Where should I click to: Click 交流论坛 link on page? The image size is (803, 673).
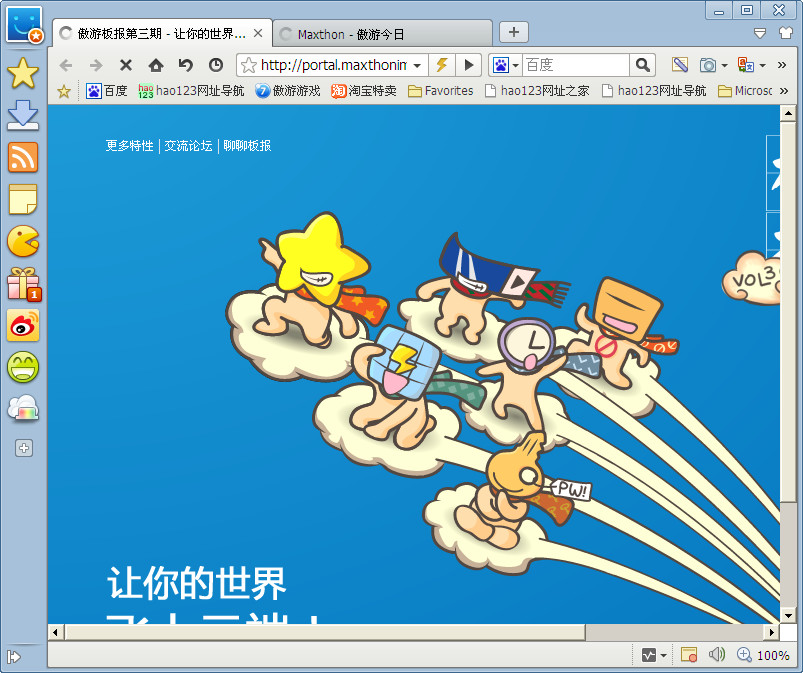click(x=188, y=146)
